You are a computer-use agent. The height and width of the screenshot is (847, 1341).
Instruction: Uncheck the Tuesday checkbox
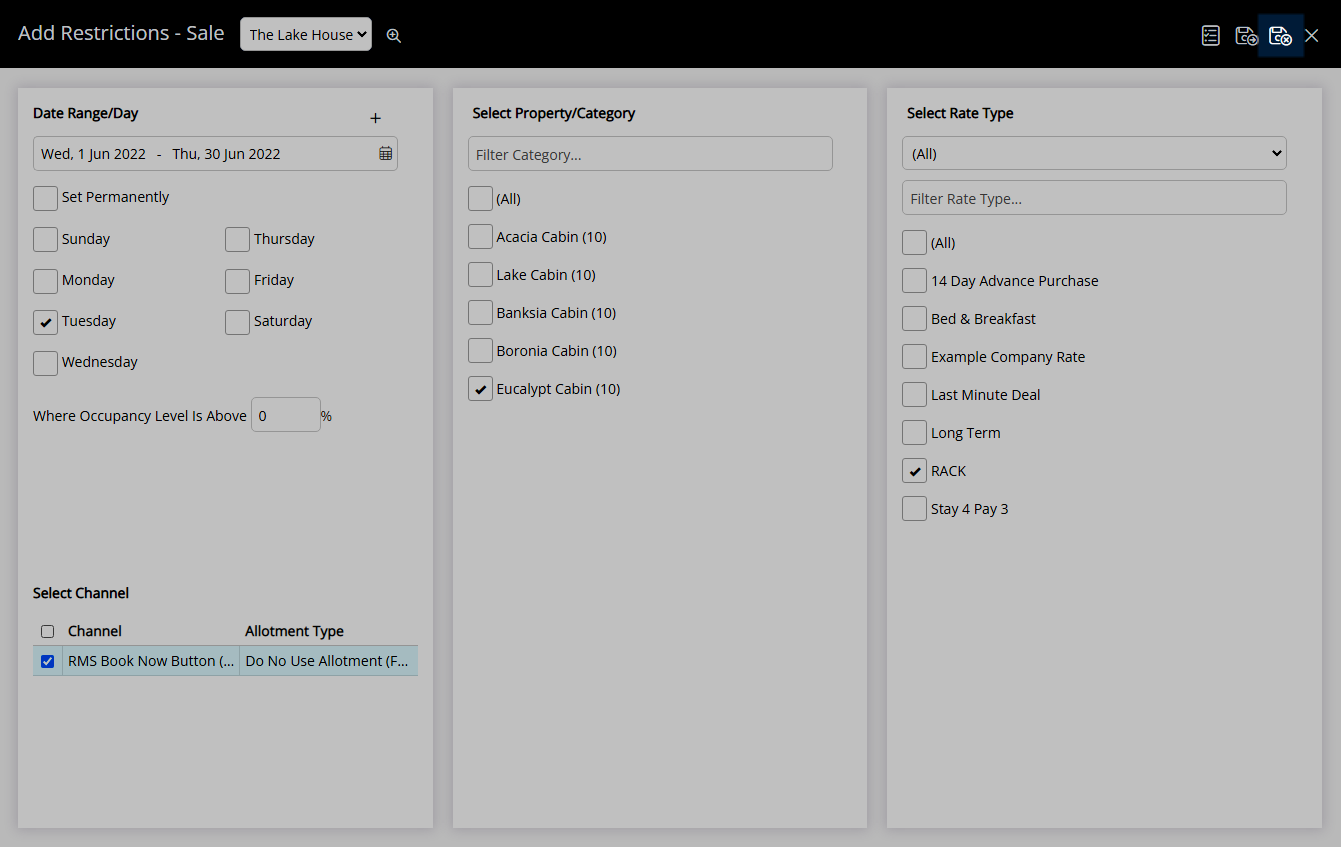pyautogui.click(x=46, y=322)
